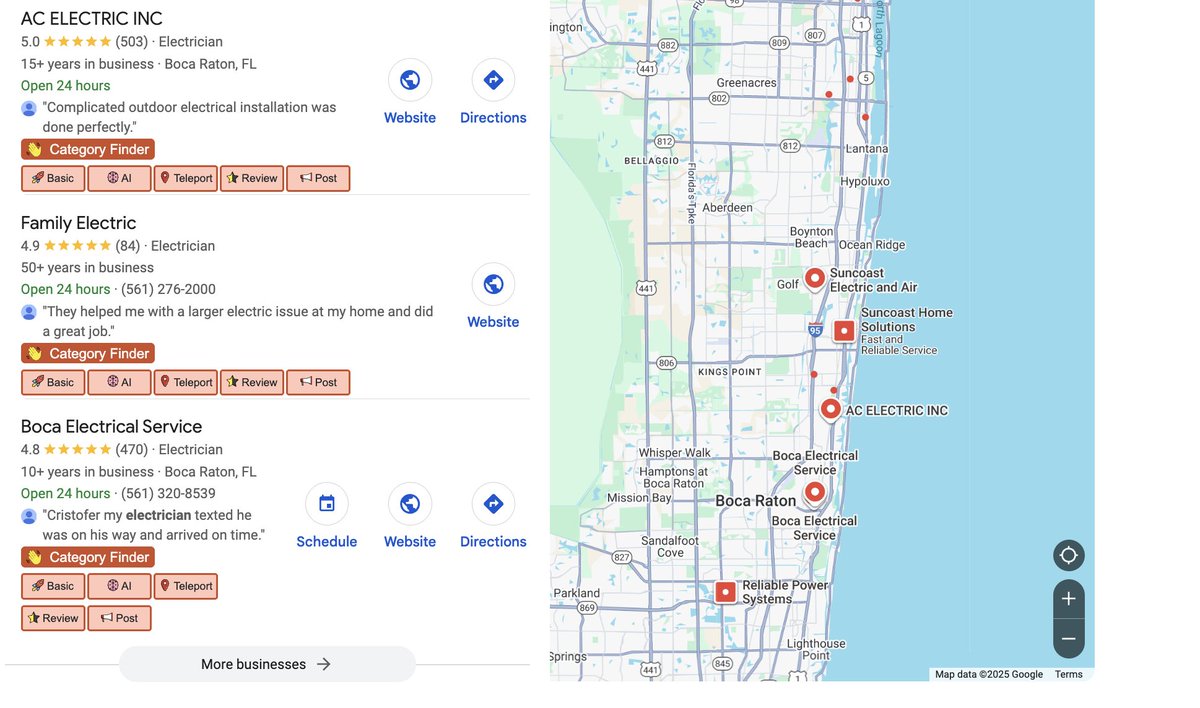Click AC ELECTRIC INC review count (503)
Viewport: 1200px width, 708px height.
pos(131,42)
